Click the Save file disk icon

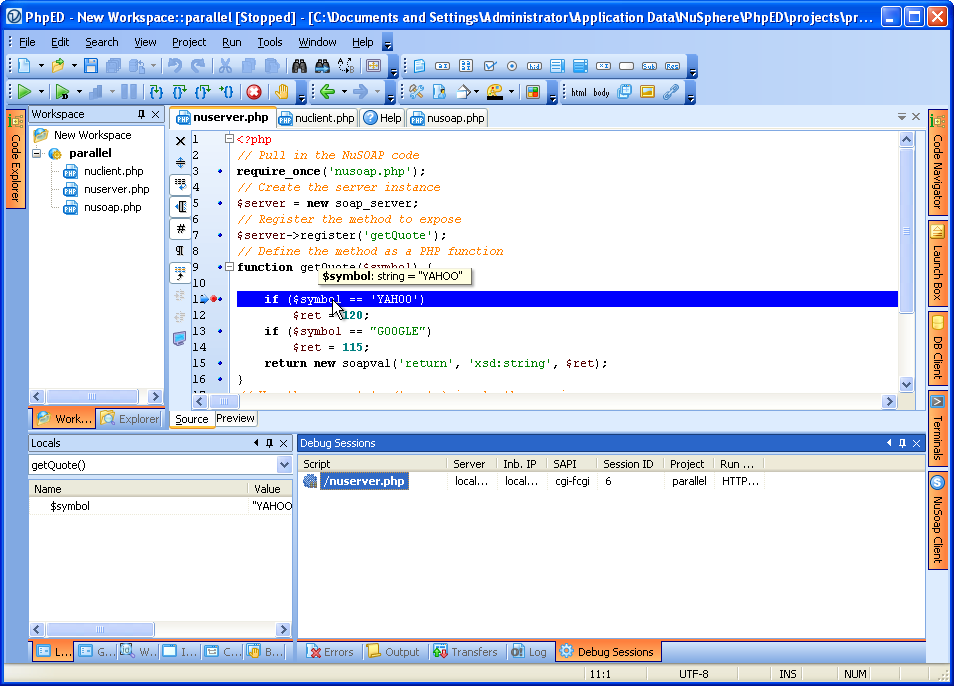(x=91, y=66)
